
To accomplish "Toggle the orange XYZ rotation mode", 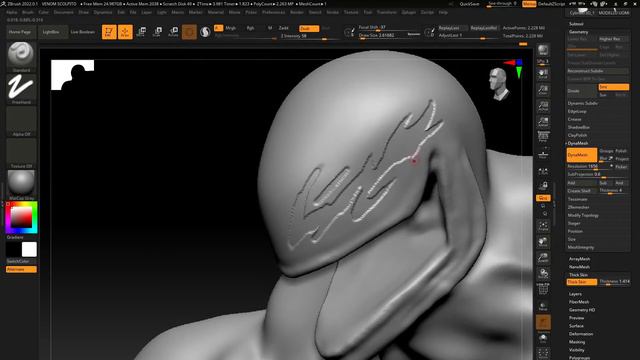I will click(x=543, y=198).
